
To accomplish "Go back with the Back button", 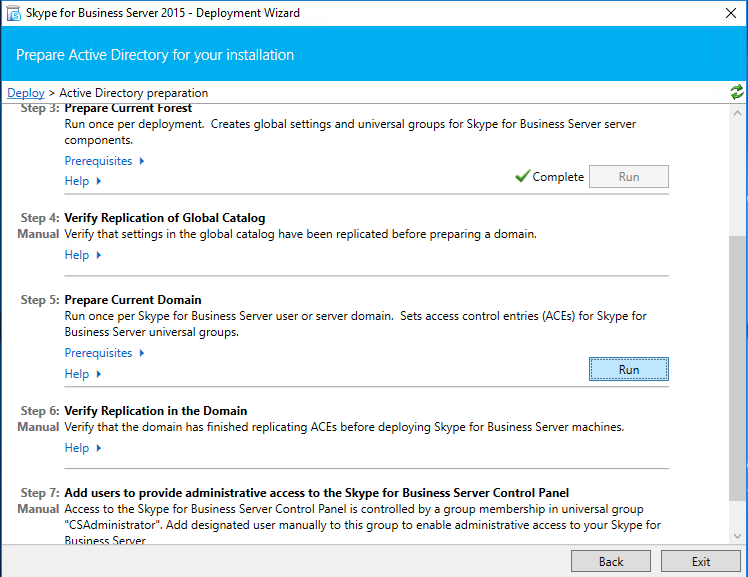I will pos(611,561).
